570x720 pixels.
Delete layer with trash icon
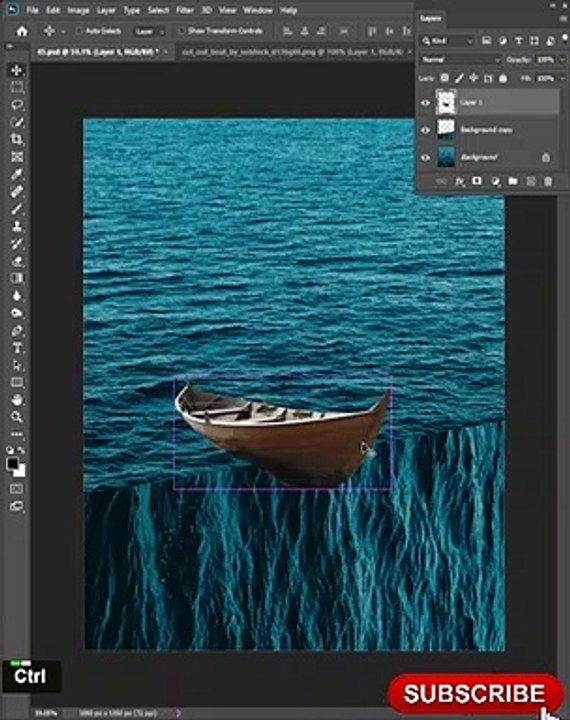548,181
